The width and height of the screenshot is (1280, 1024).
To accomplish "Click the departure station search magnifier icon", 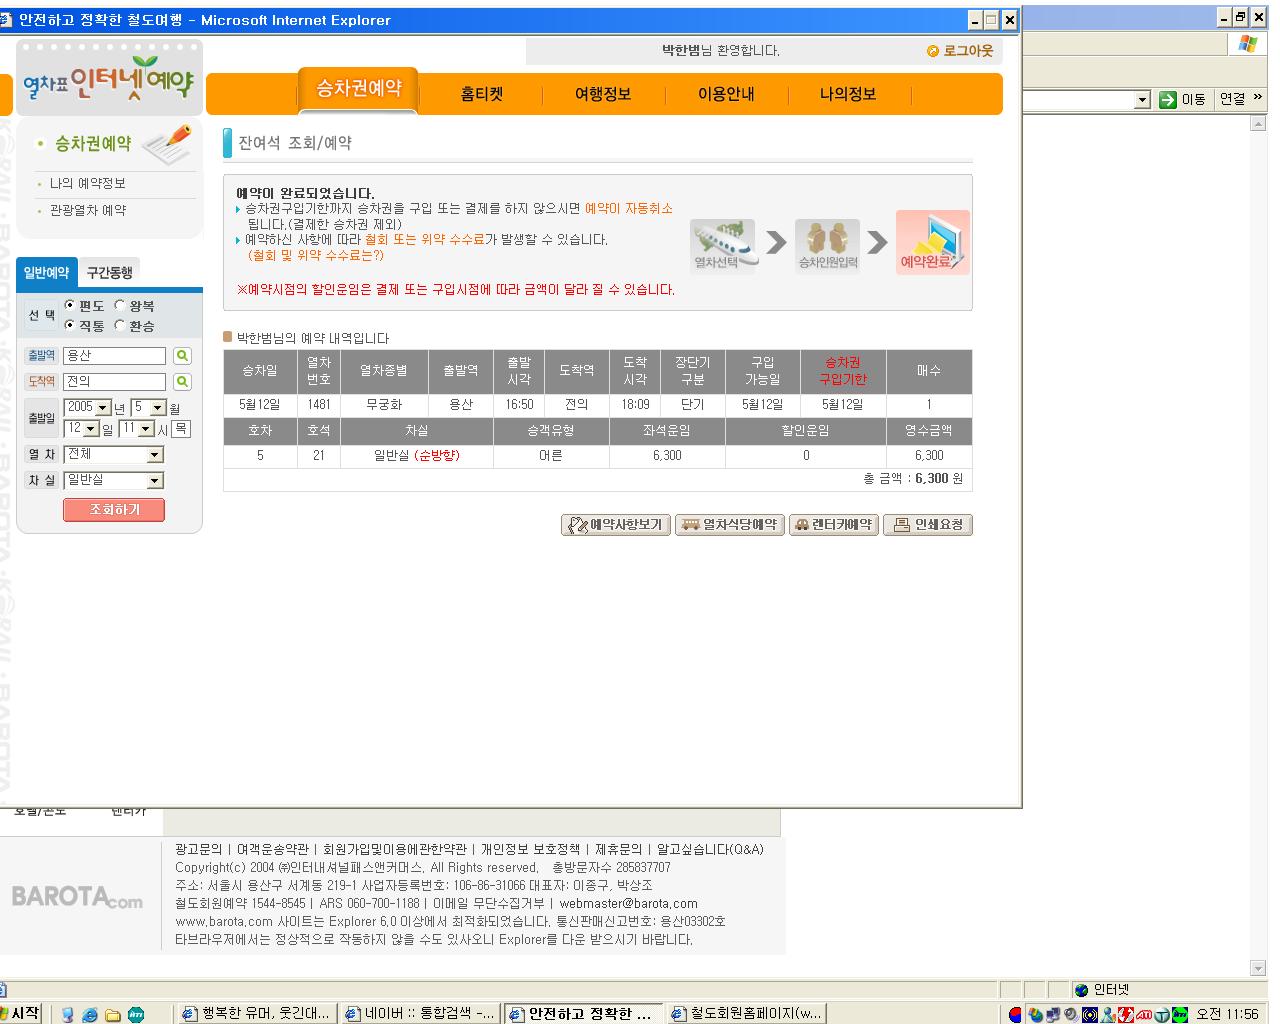I will pyautogui.click(x=181, y=356).
